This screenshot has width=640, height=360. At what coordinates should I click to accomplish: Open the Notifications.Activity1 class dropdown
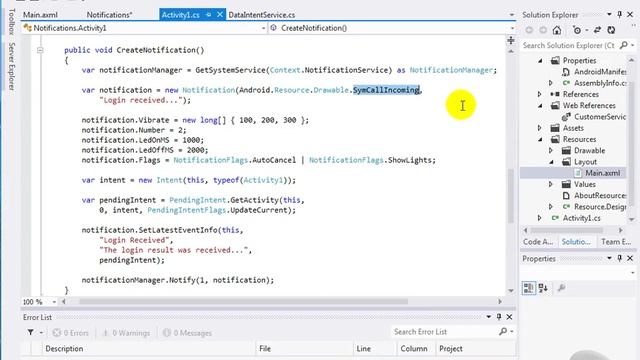pos(263,28)
